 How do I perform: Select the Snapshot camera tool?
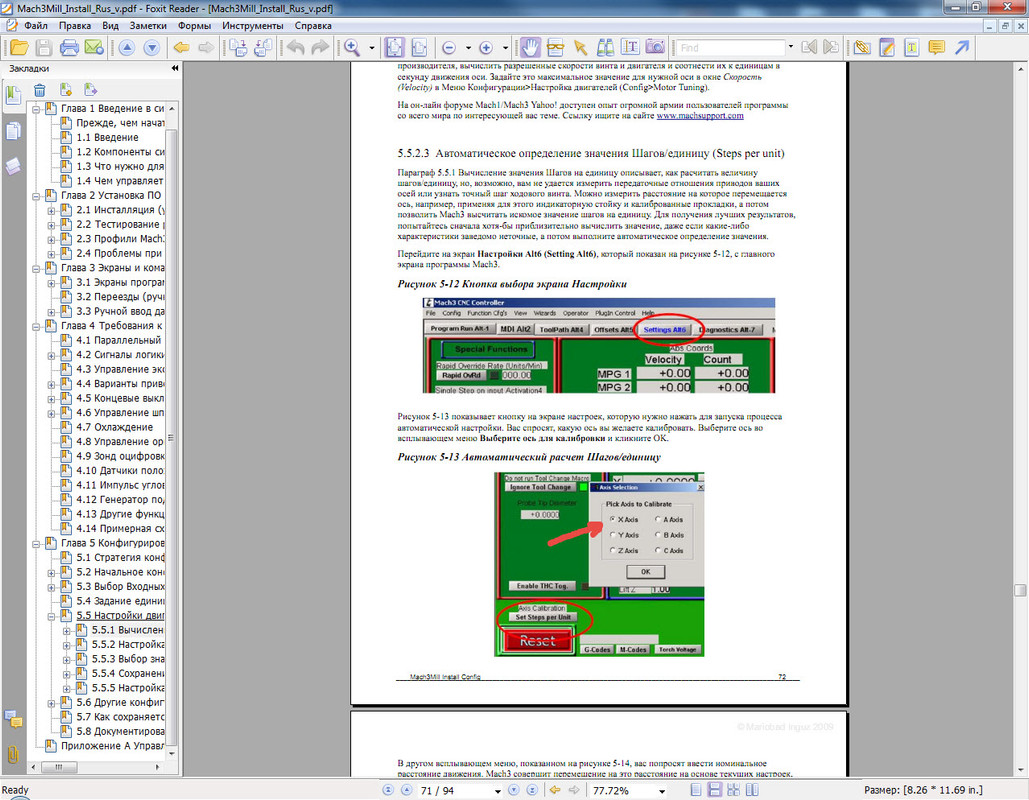(655, 47)
